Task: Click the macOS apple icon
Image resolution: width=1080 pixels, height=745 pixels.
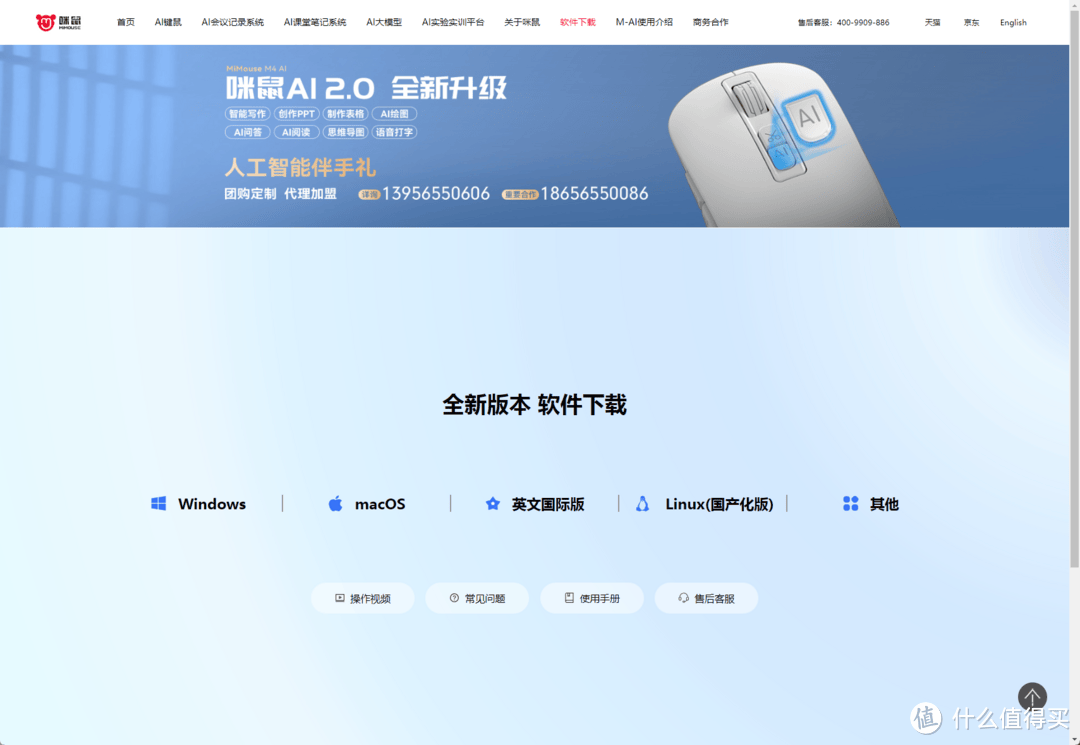Action: coord(336,504)
